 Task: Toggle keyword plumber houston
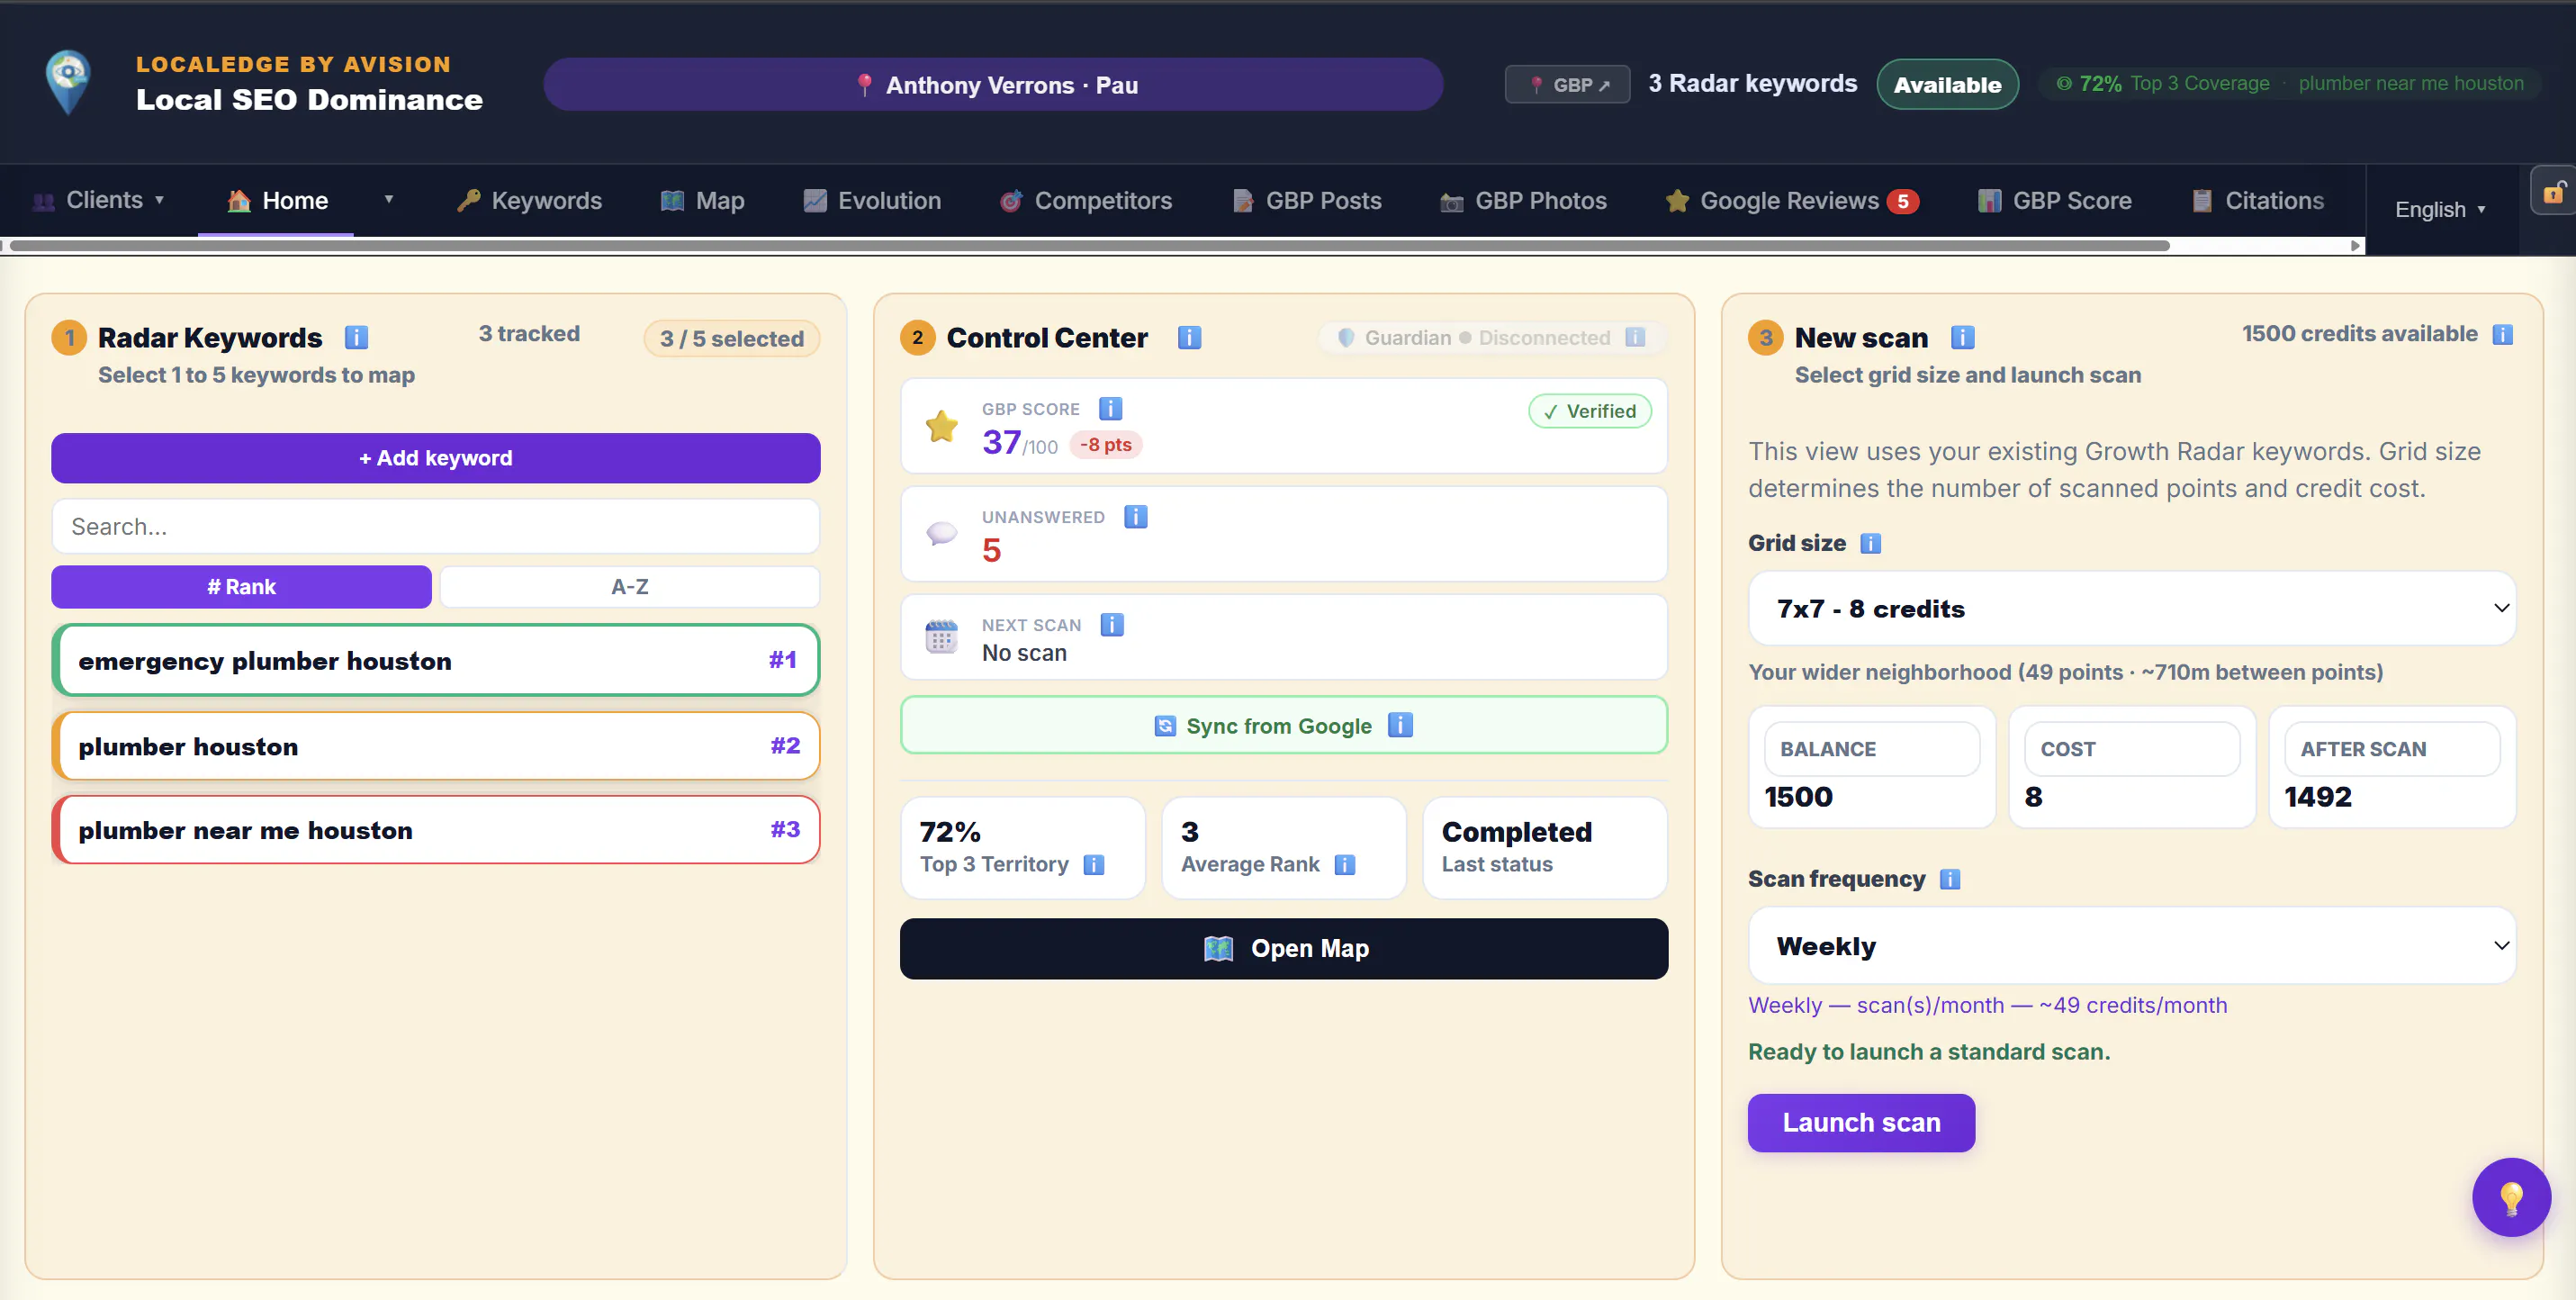coord(436,746)
